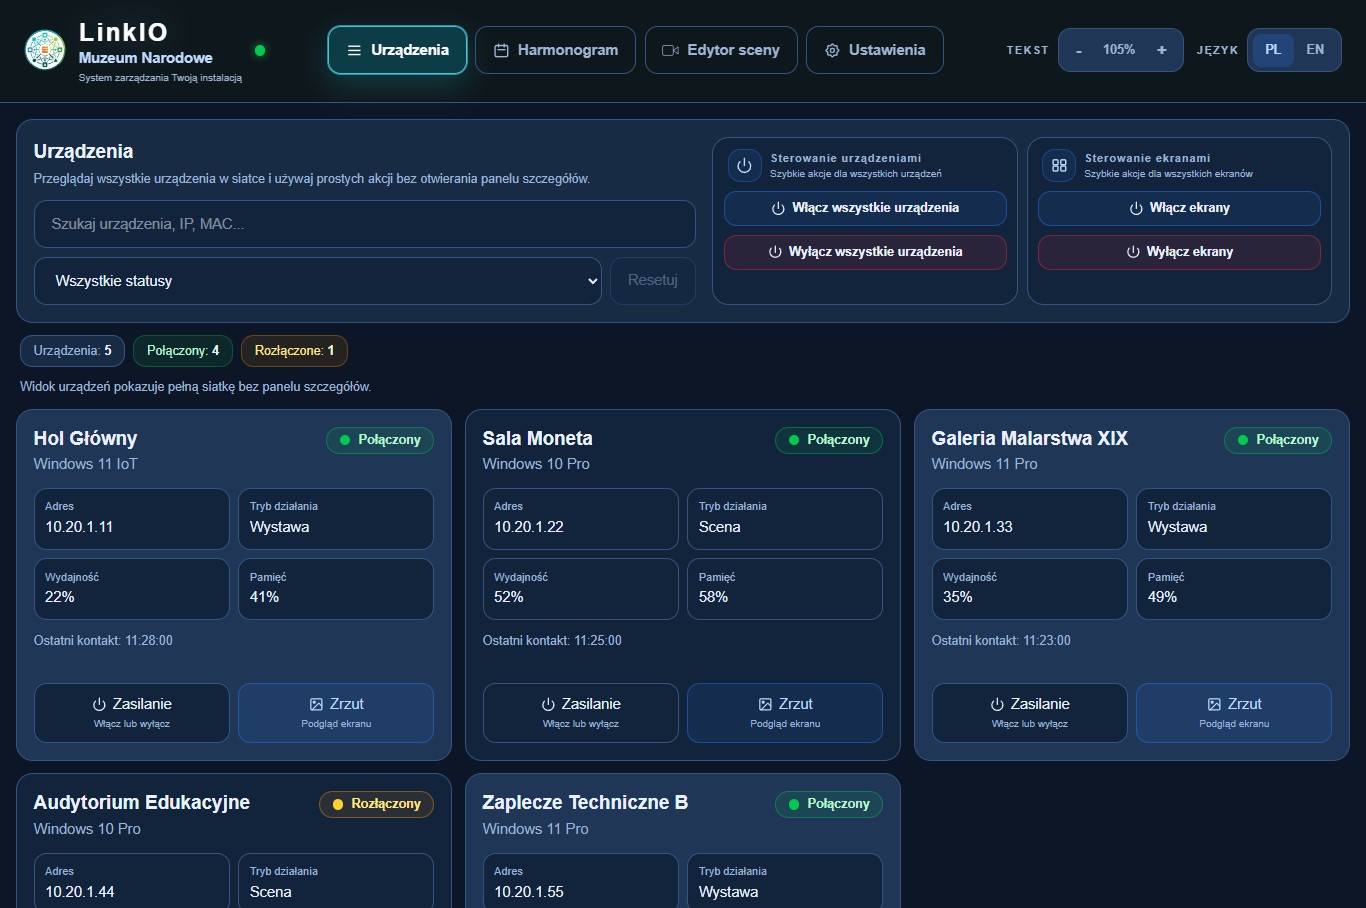Click the Audytorium Edukacyjne card title
The image size is (1366, 908).
tap(141, 802)
